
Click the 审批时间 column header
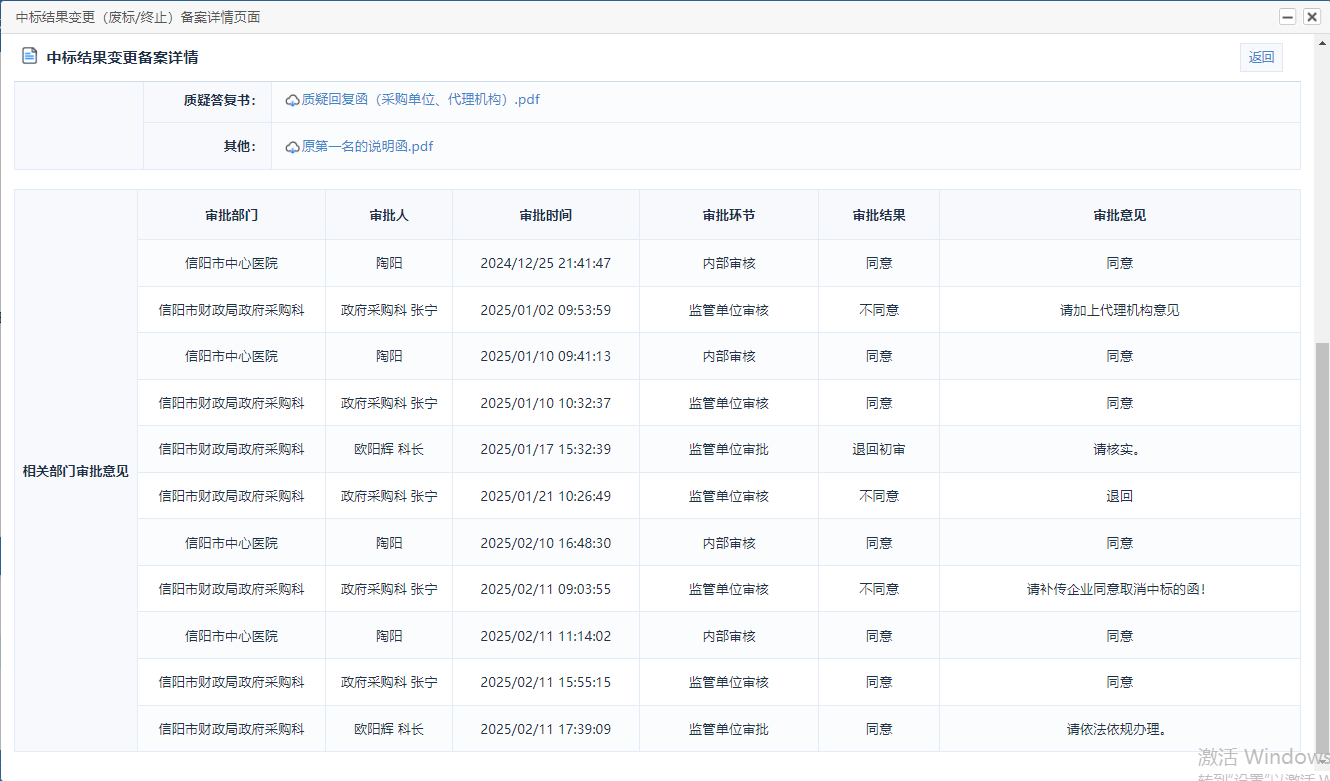[546, 215]
